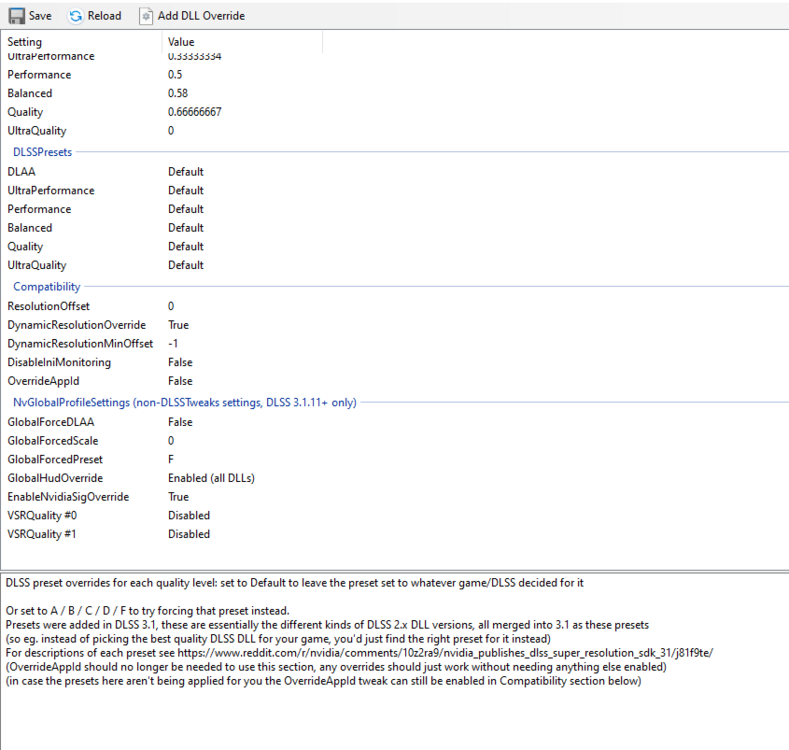Toggle EnableNvidiaSigOverride True value
This screenshot has width=789, height=750.
[178, 496]
